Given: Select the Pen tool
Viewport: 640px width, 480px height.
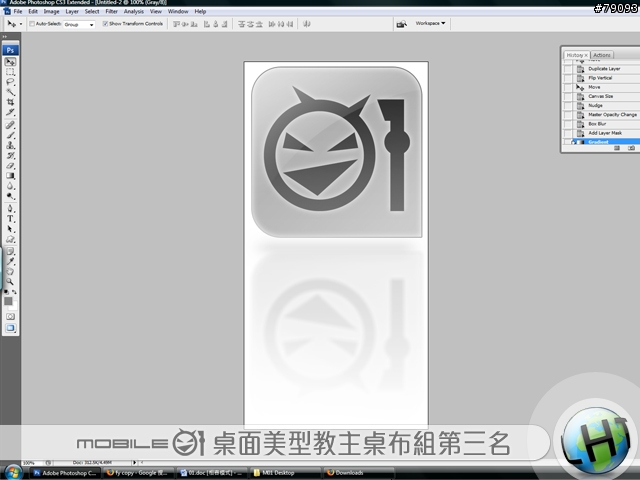Looking at the screenshot, I should [10, 209].
